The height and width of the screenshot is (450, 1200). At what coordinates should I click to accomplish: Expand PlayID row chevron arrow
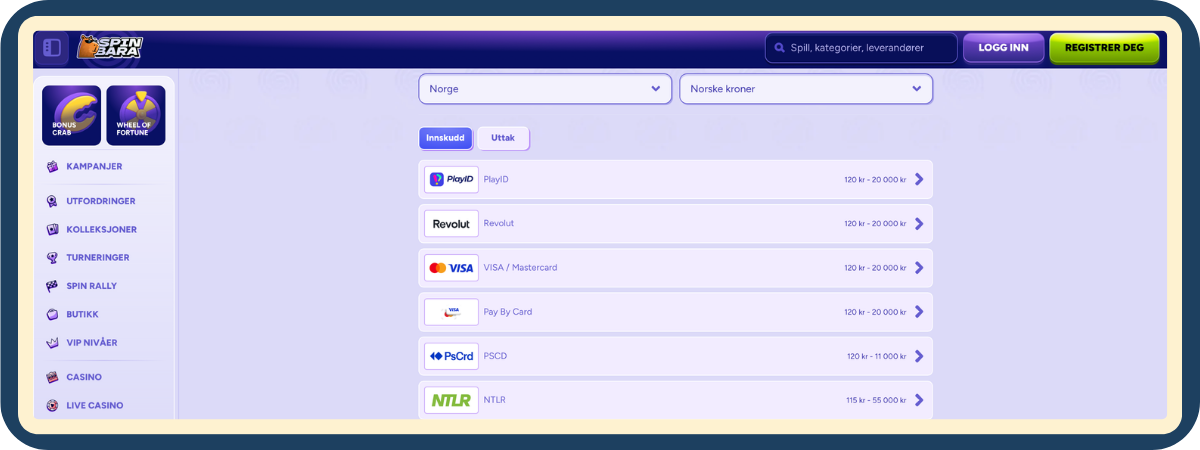[x=919, y=180]
